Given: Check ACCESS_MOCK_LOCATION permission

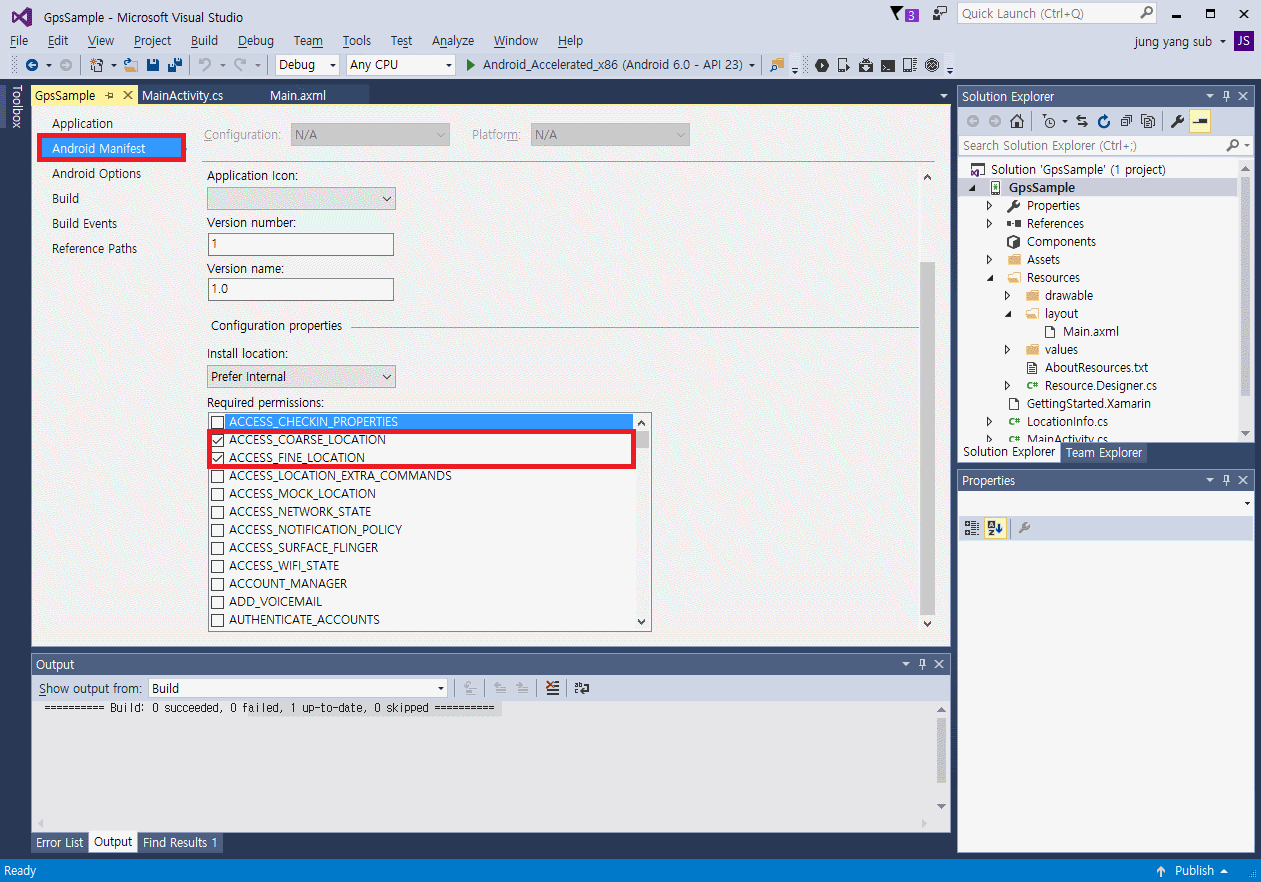Looking at the screenshot, I should (217, 494).
